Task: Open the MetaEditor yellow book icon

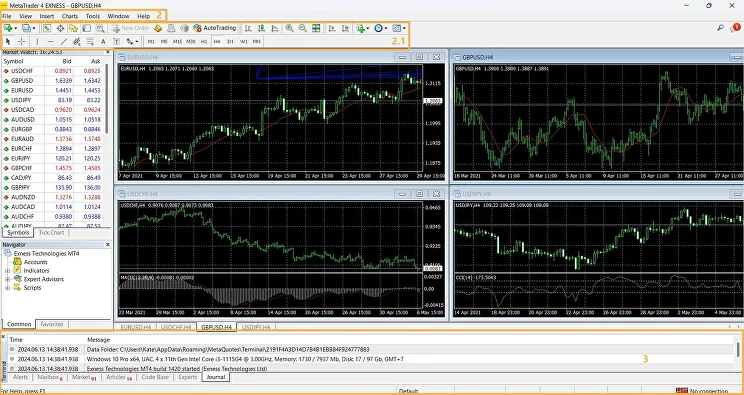Action: (x=158, y=28)
